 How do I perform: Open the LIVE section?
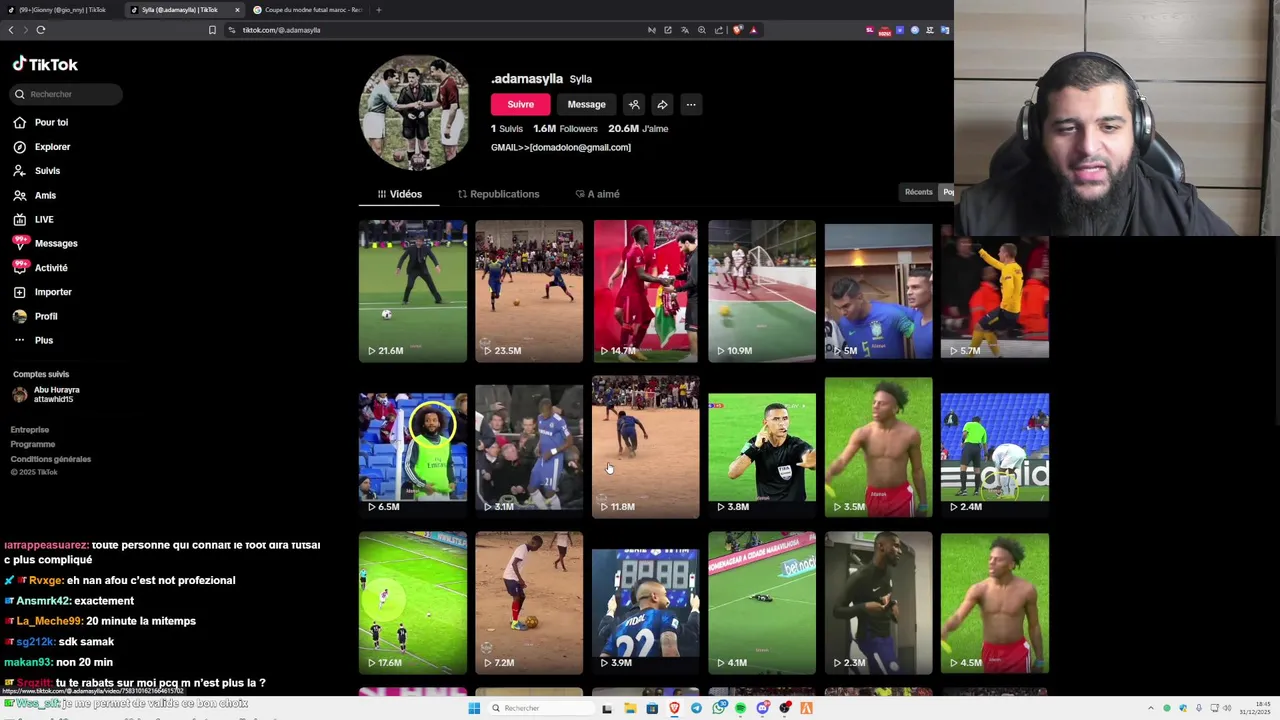[x=34, y=219]
